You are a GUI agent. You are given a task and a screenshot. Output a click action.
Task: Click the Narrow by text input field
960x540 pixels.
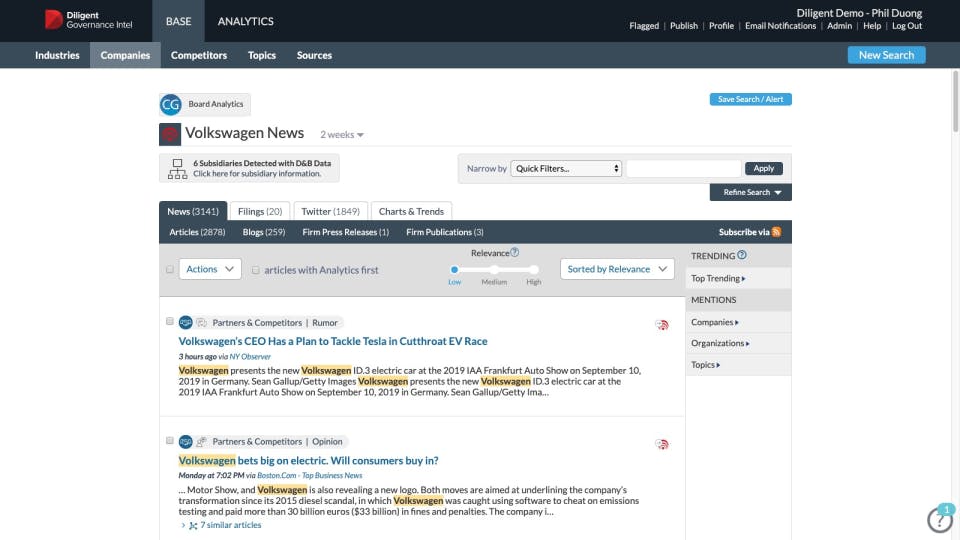coord(684,168)
